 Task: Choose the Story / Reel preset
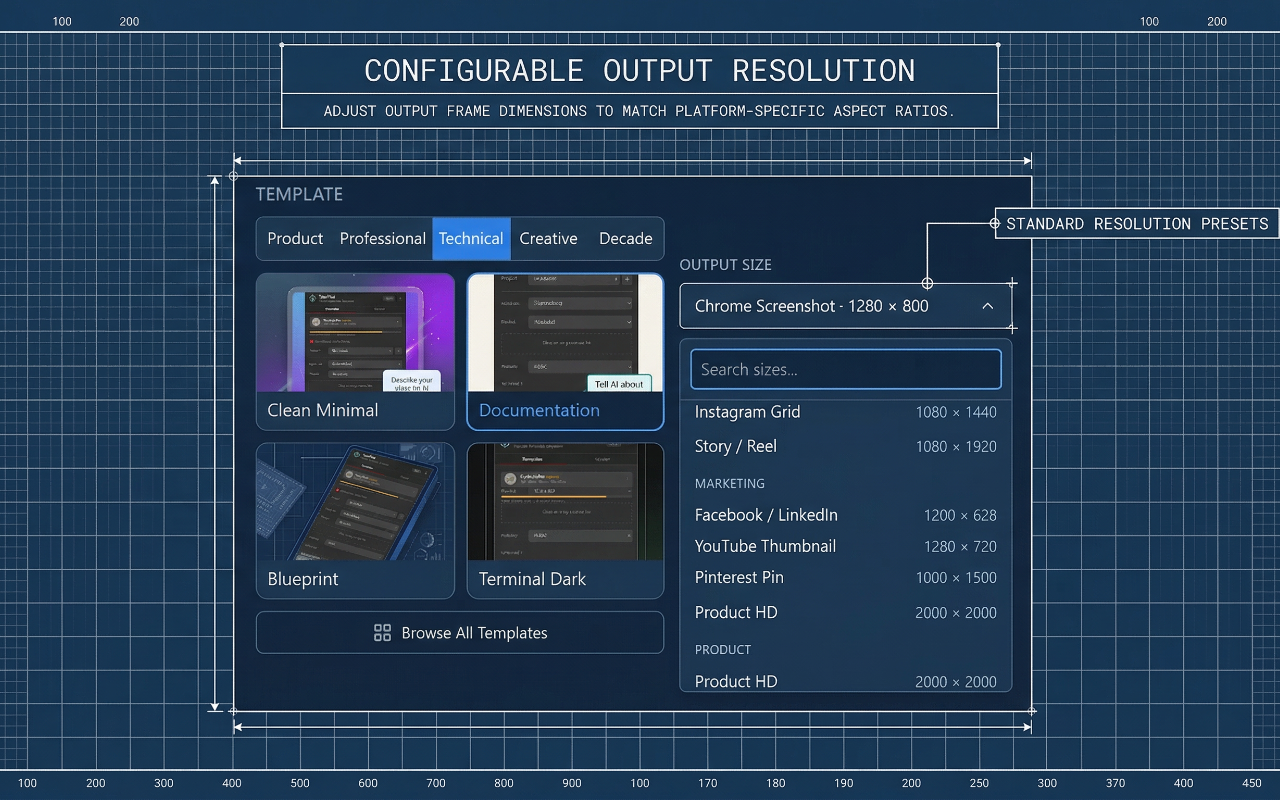(x=845, y=446)
